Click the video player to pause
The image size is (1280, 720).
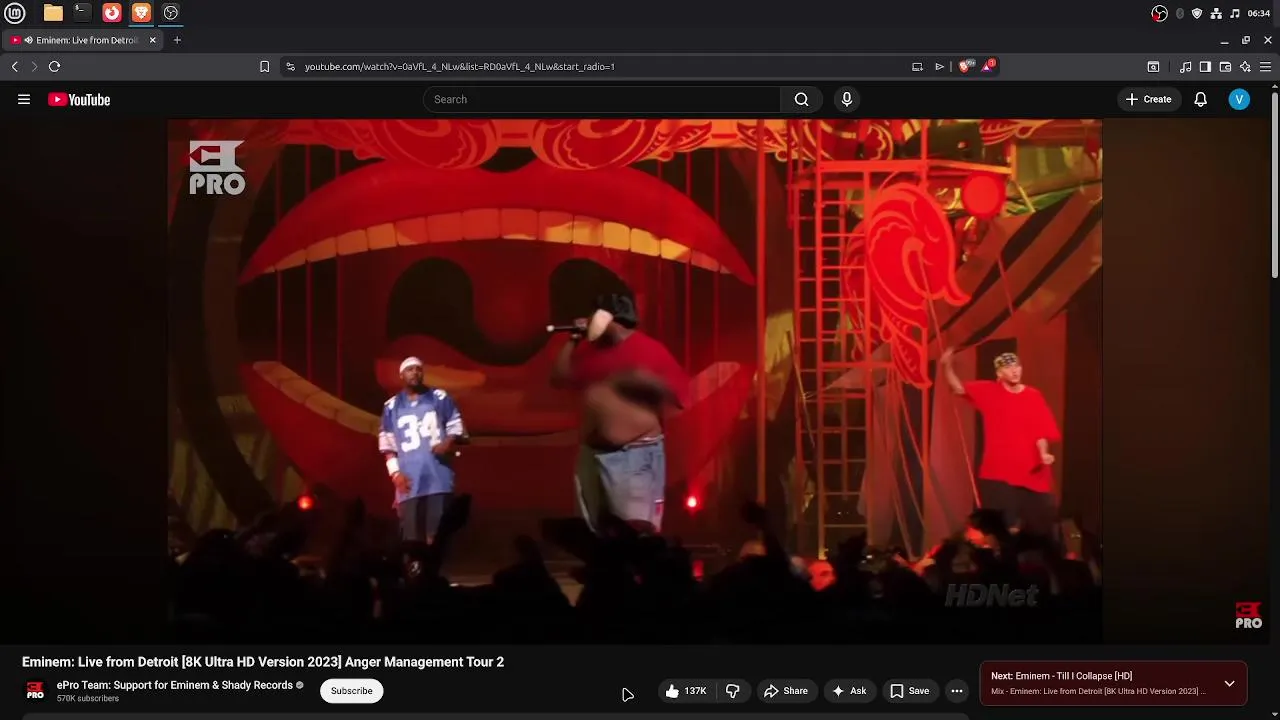coord(635,380)
